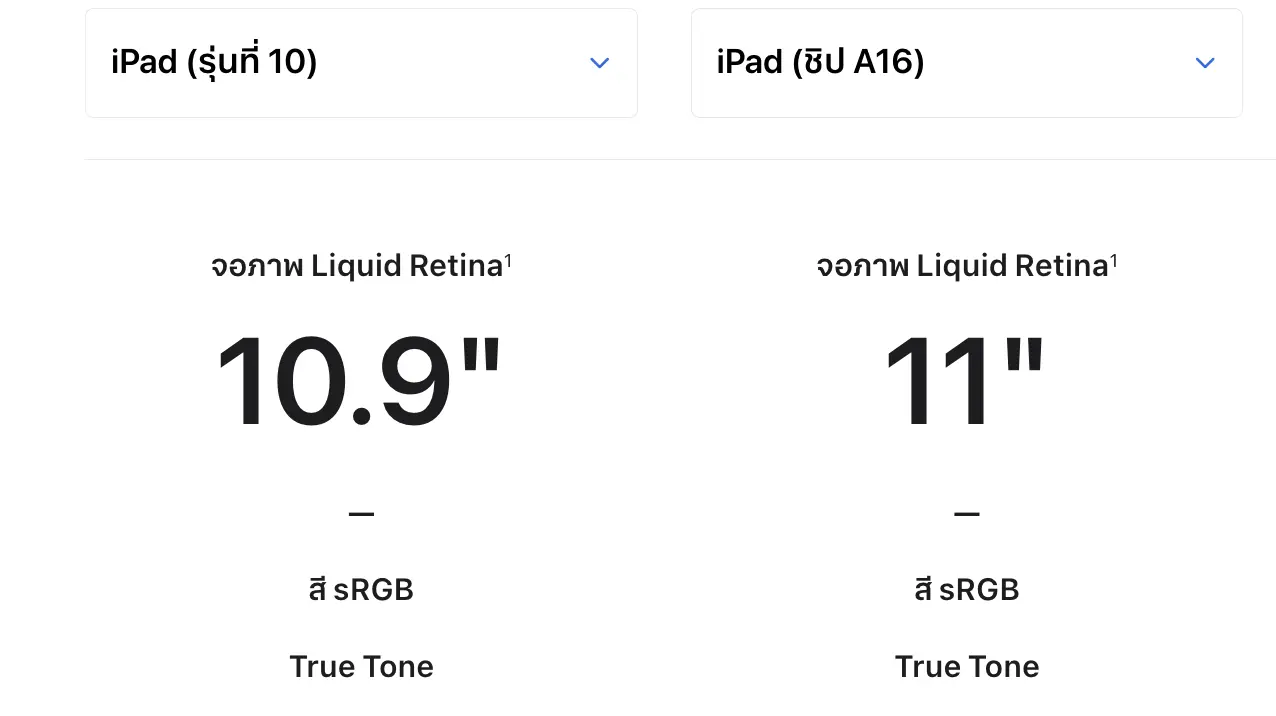Click the 10.9" display size figure
This screenshot has height=716, width=1276.
[359, 383]
